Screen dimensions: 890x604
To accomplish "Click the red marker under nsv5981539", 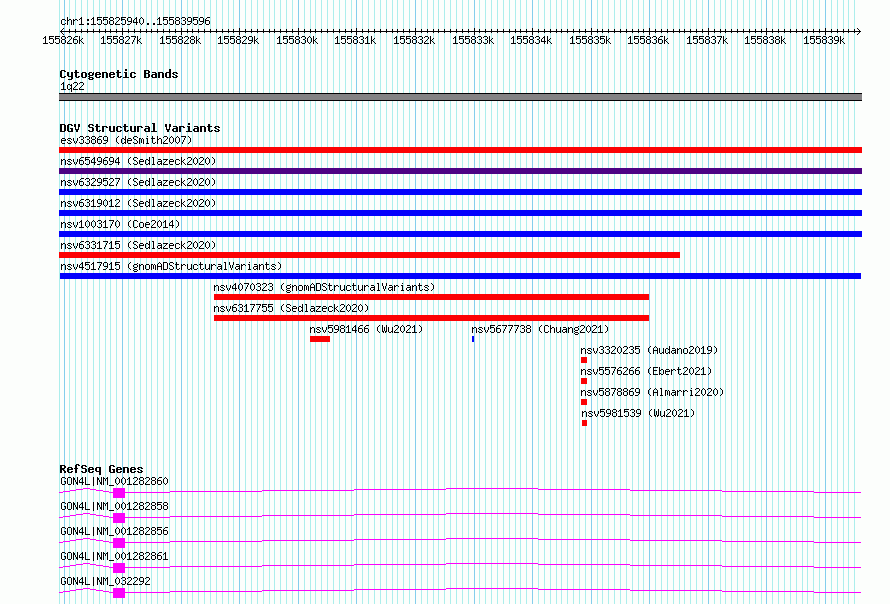I will [585, 423].
